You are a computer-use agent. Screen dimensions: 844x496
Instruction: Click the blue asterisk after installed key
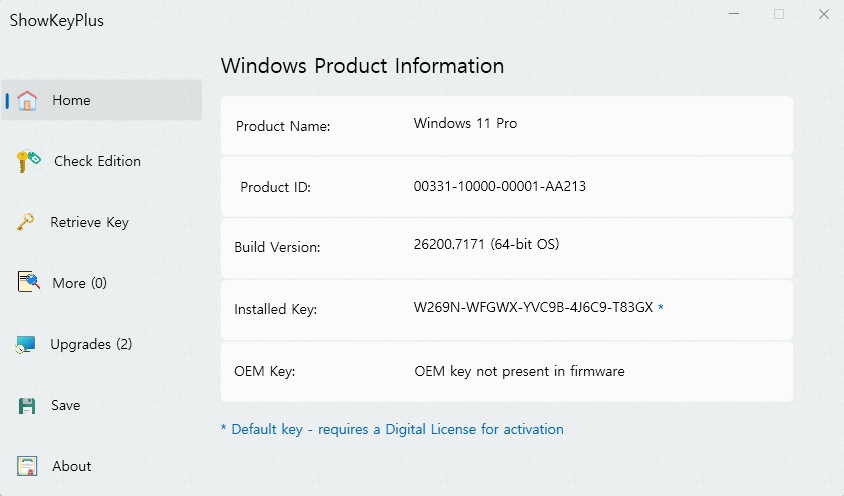[661, 307]
